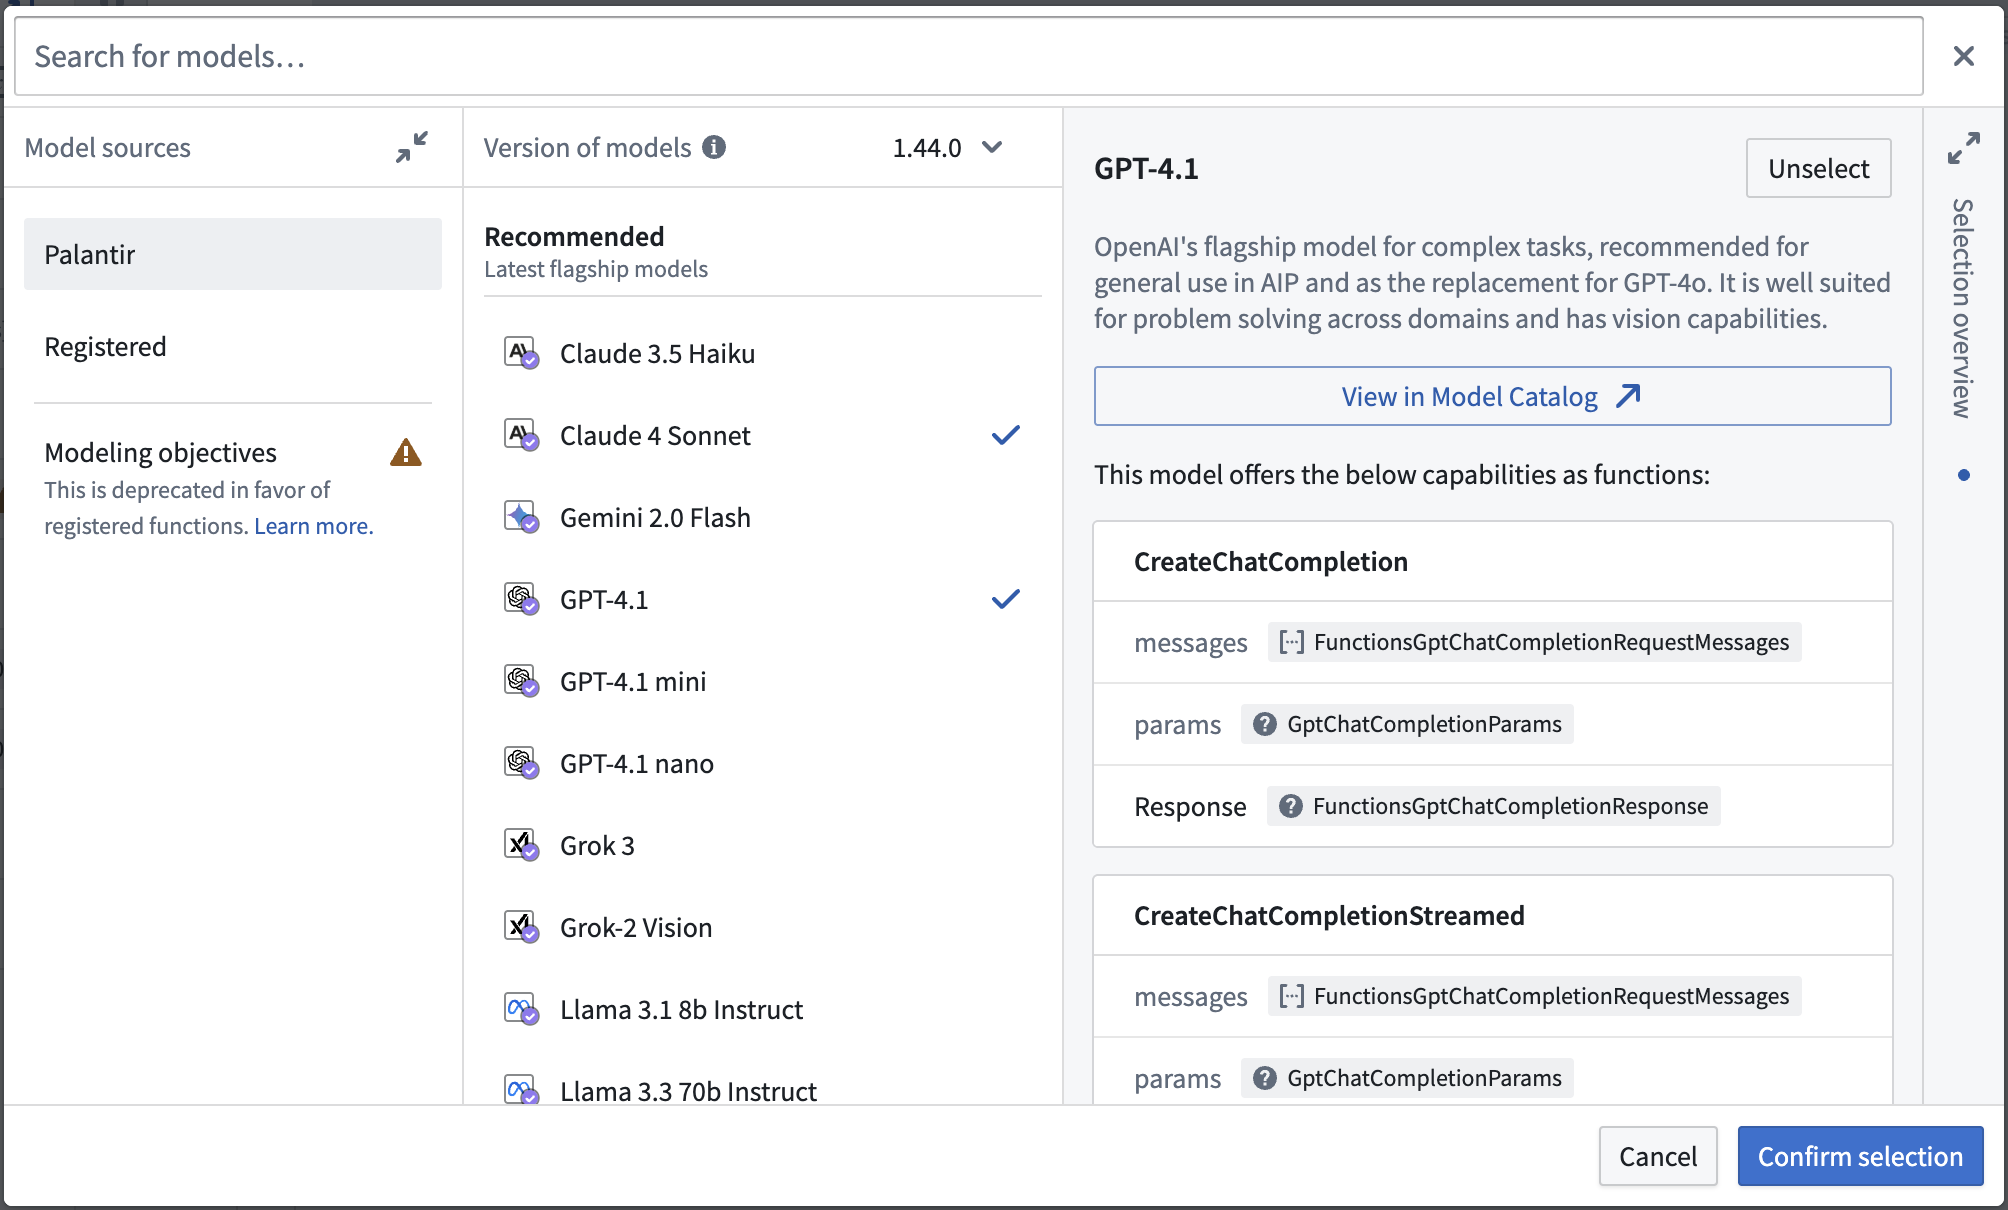
Task: Confirm selection of chosen models
Action: click(x=1860, y=1156)
